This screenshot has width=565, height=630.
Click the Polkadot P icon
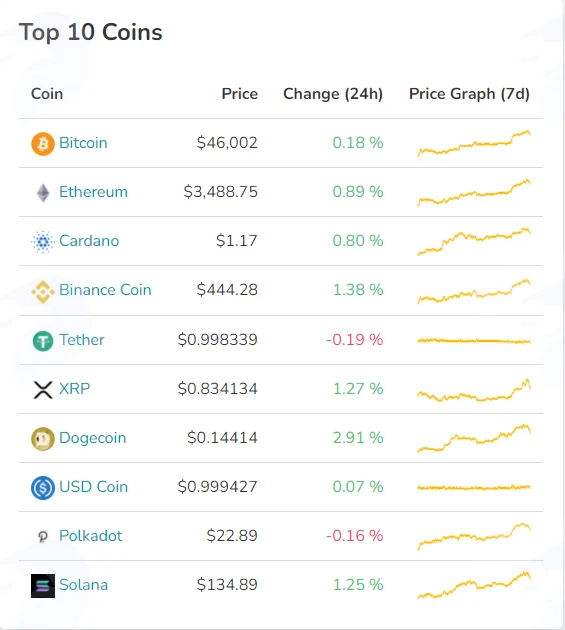43,536
